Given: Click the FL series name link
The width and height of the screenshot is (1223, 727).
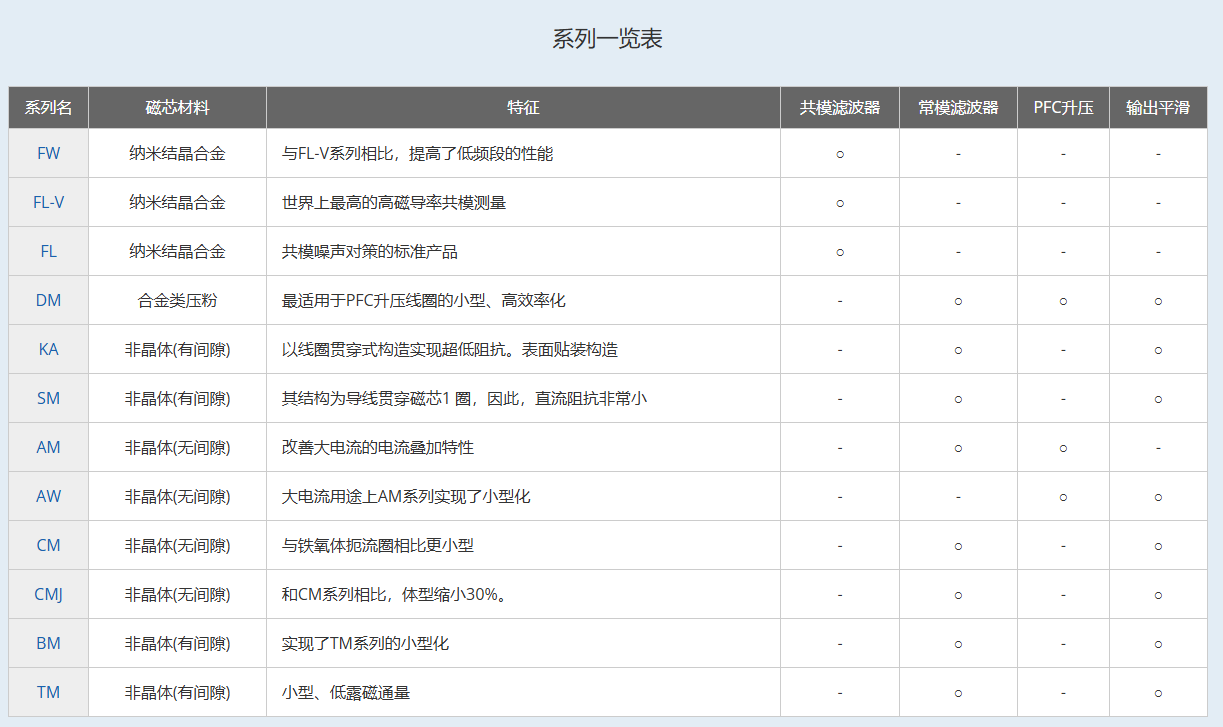Looking at the screenshot, I should [x=48, y=251].
